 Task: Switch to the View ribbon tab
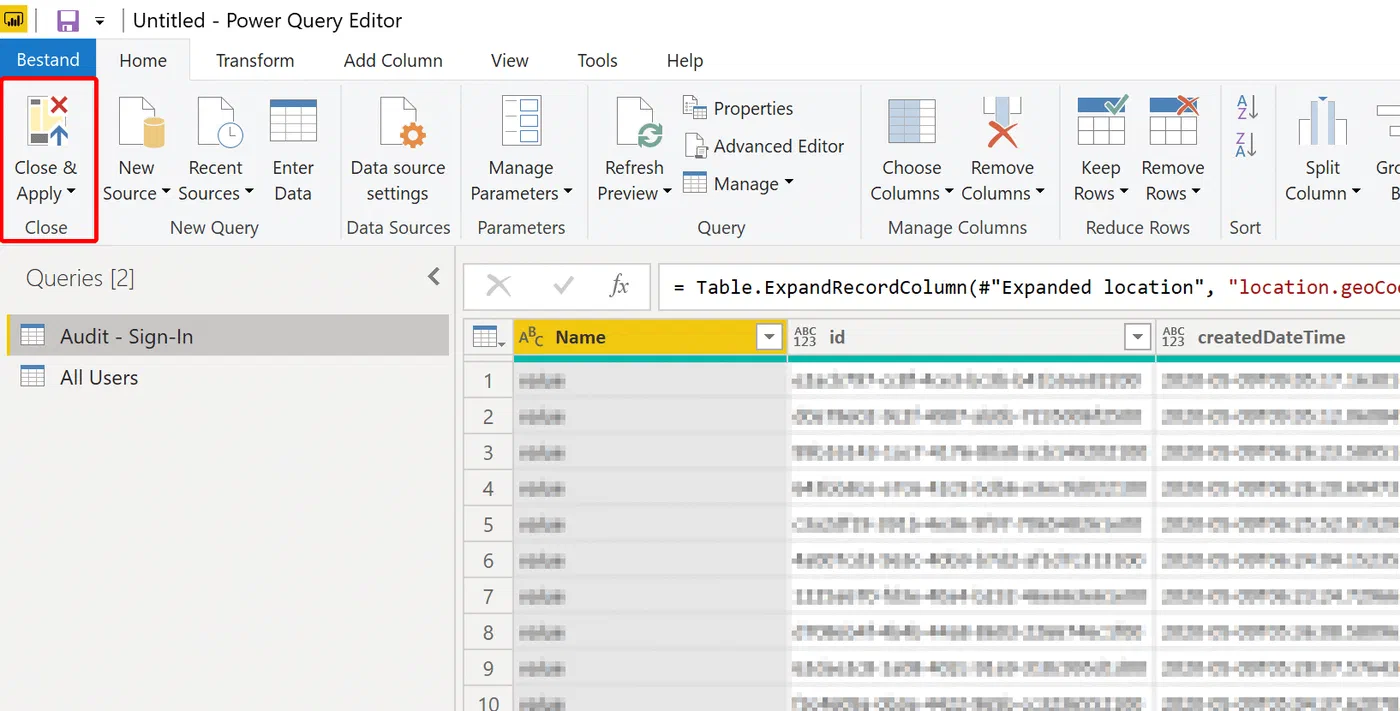510,60
